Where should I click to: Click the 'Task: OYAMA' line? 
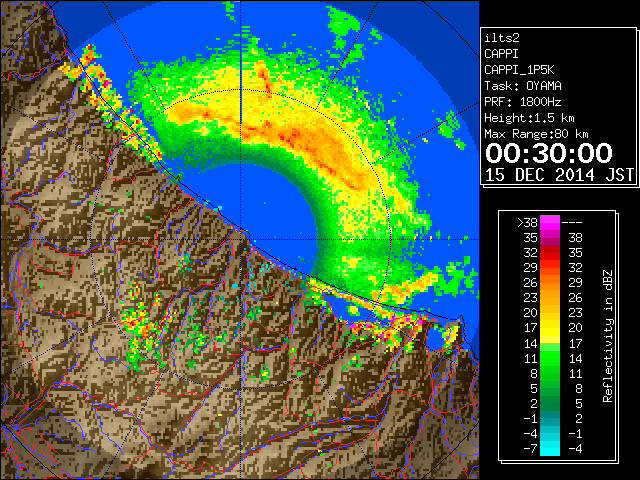pos(523,86)
